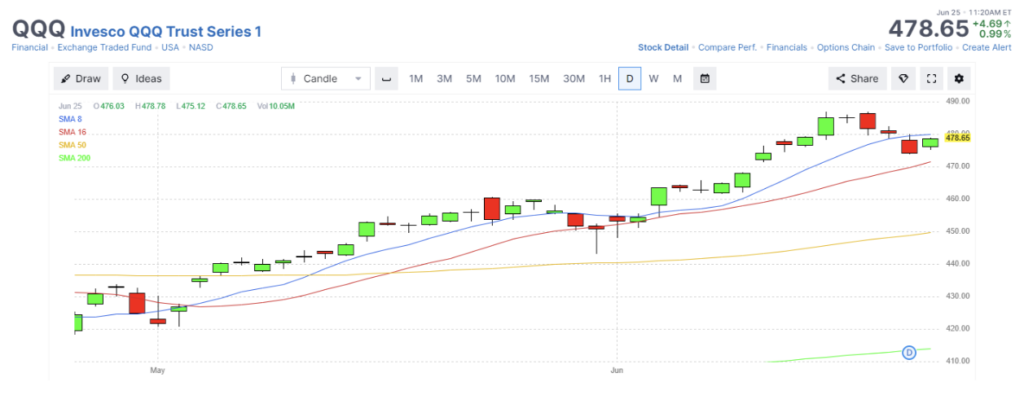Screen dimensions: 1024x404
Task: Open Compare Perf. link
Action: click(728, 48)
